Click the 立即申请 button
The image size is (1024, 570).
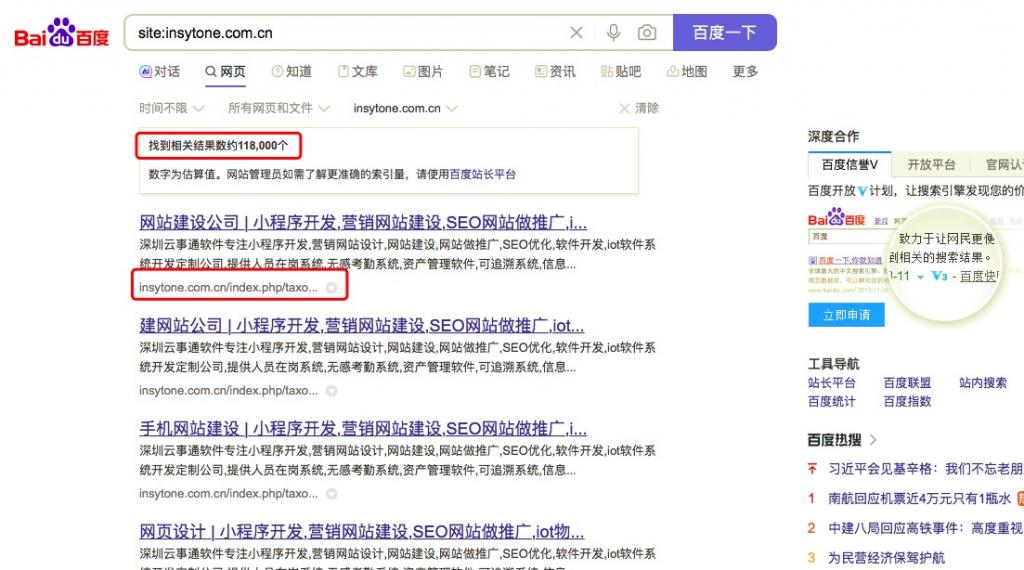coord(846,315)
